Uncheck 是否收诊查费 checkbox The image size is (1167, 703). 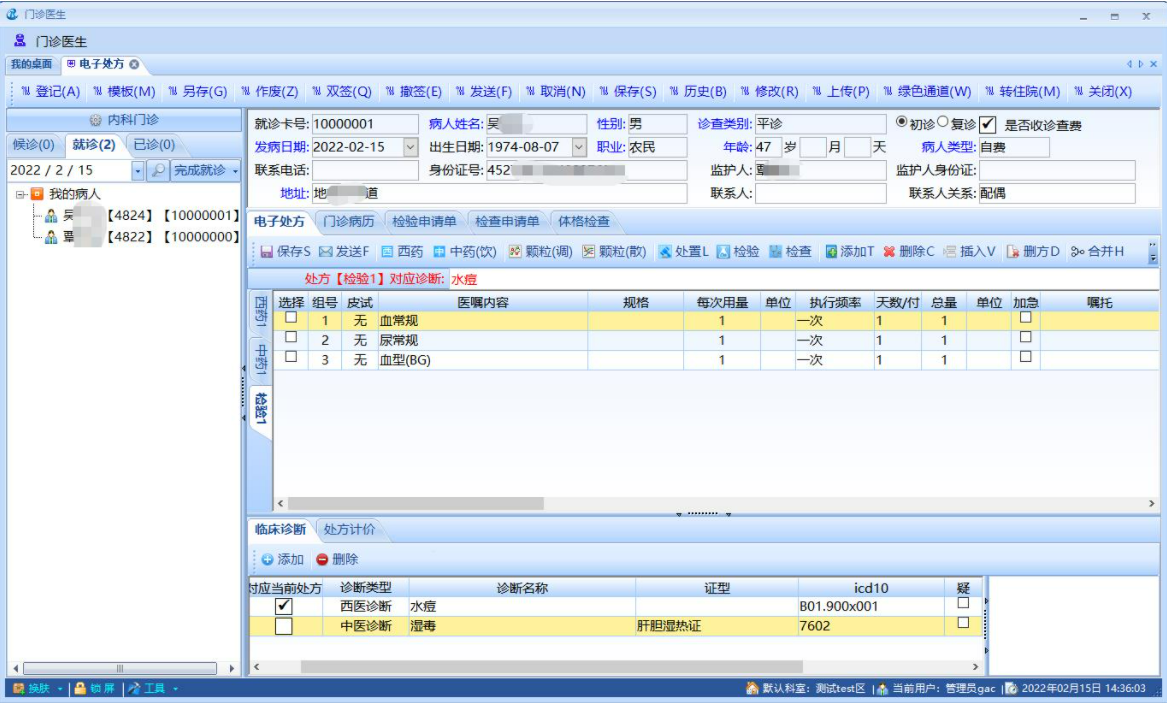988,124
